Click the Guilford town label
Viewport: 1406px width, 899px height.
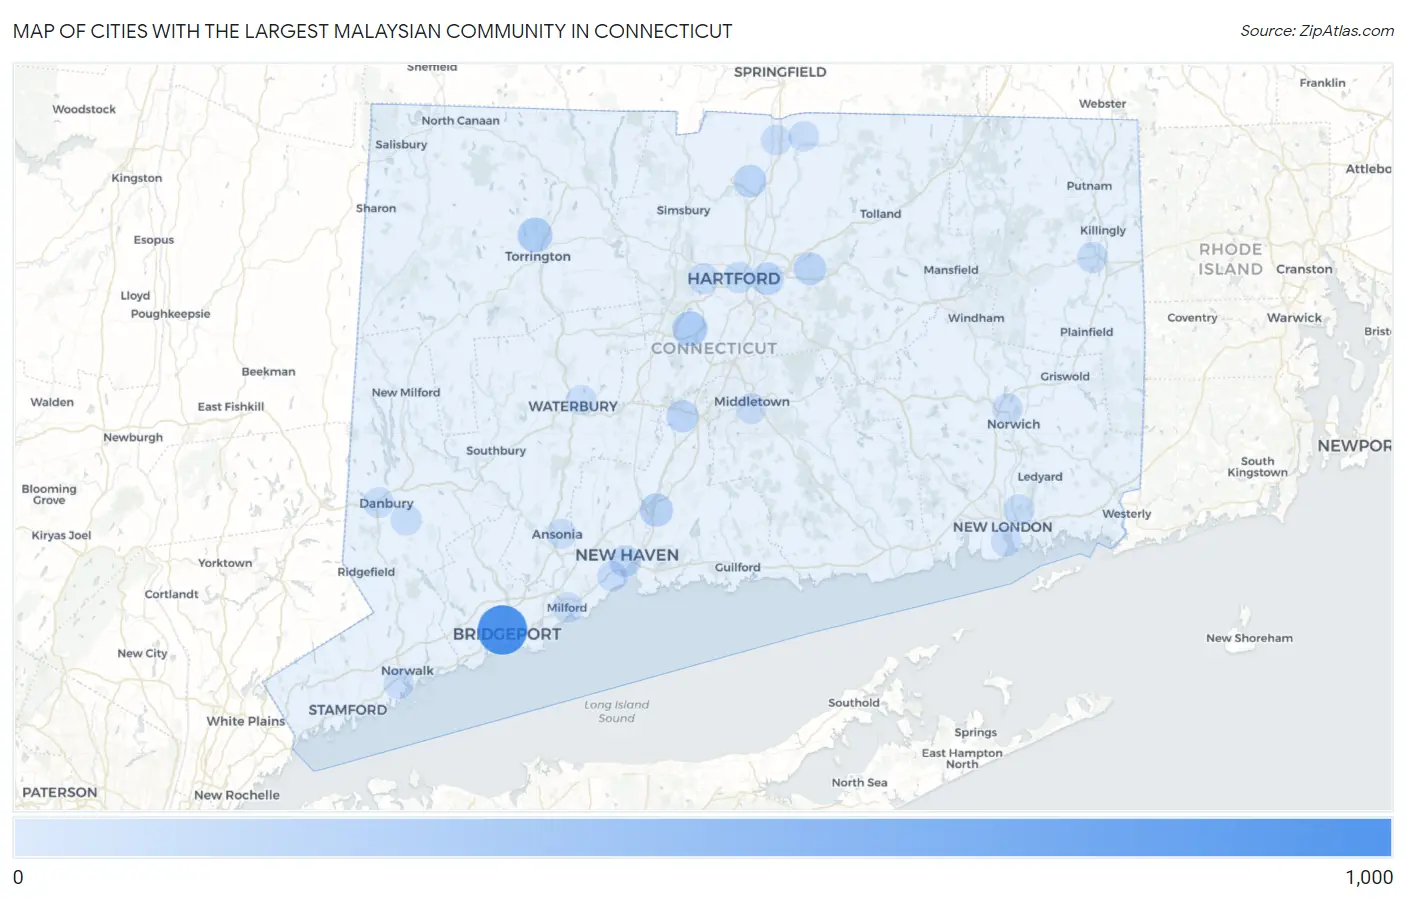click(737, 567)
